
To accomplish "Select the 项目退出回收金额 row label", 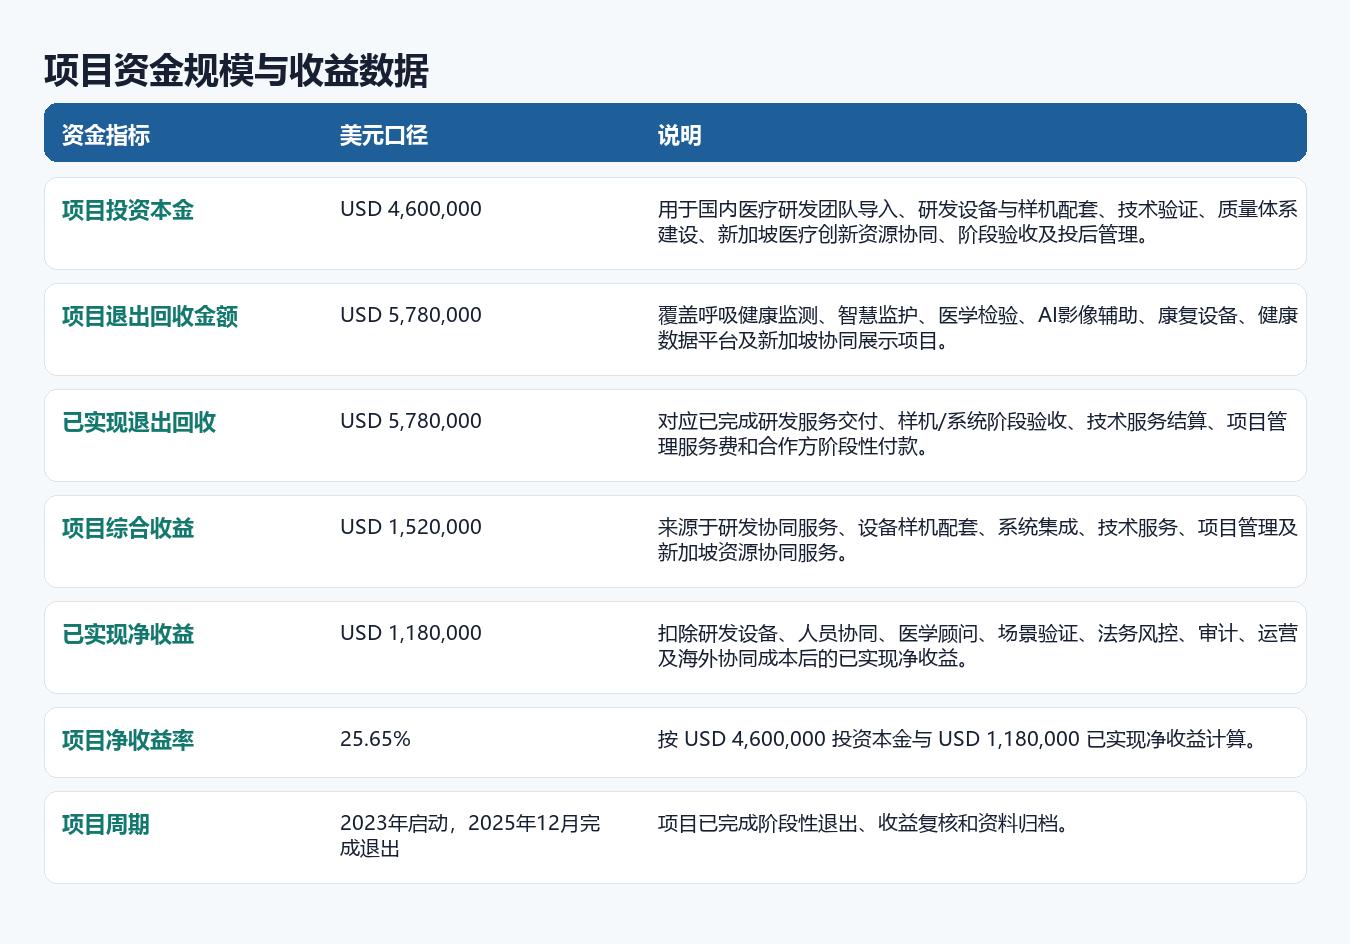I will [150, 316].
